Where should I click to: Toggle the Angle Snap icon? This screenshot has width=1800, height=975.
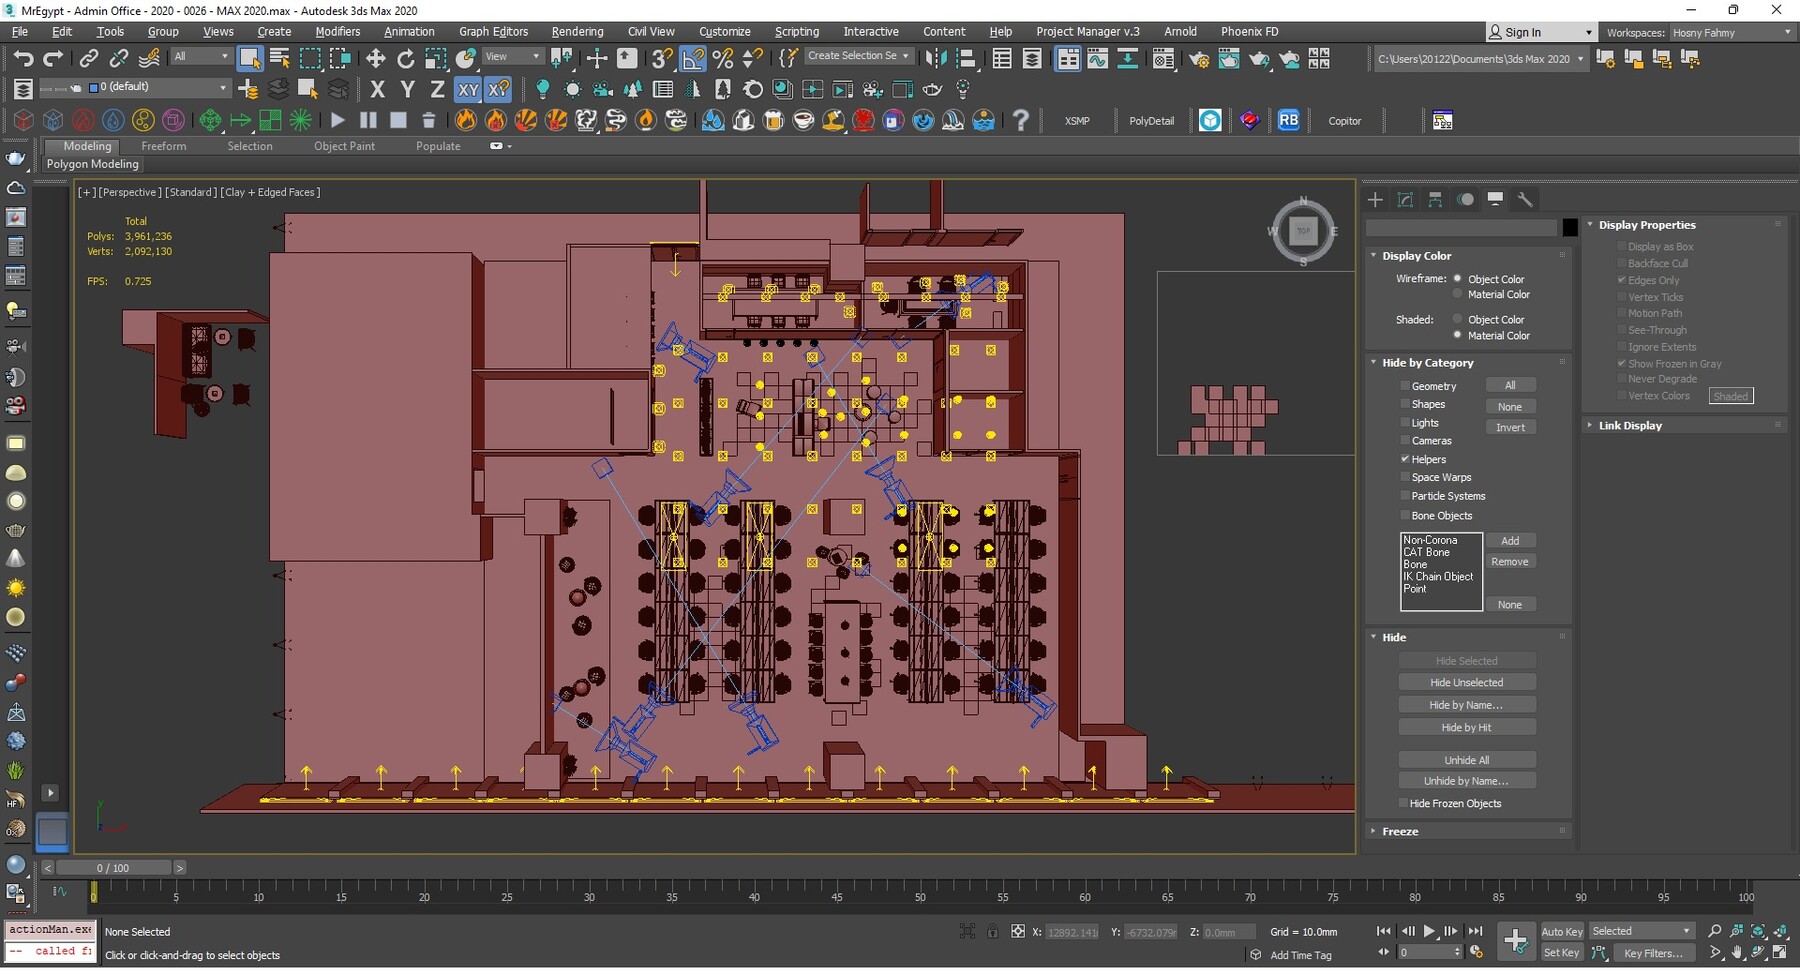[692, 58]
